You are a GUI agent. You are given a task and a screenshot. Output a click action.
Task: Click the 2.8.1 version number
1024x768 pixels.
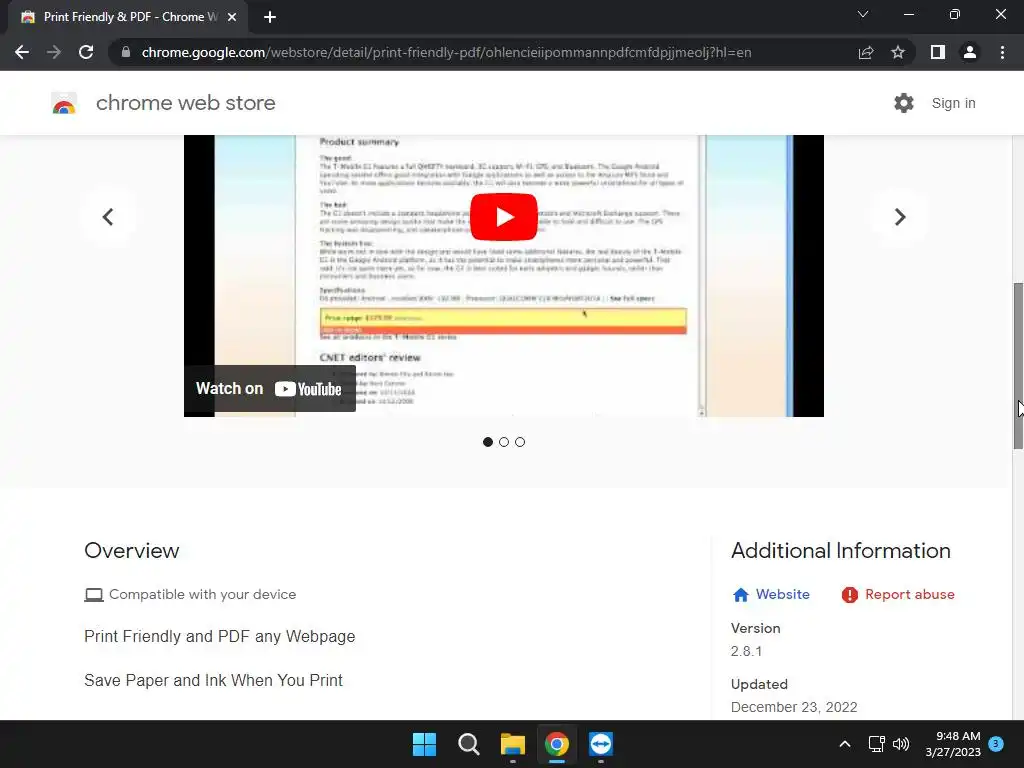point(746,651)
